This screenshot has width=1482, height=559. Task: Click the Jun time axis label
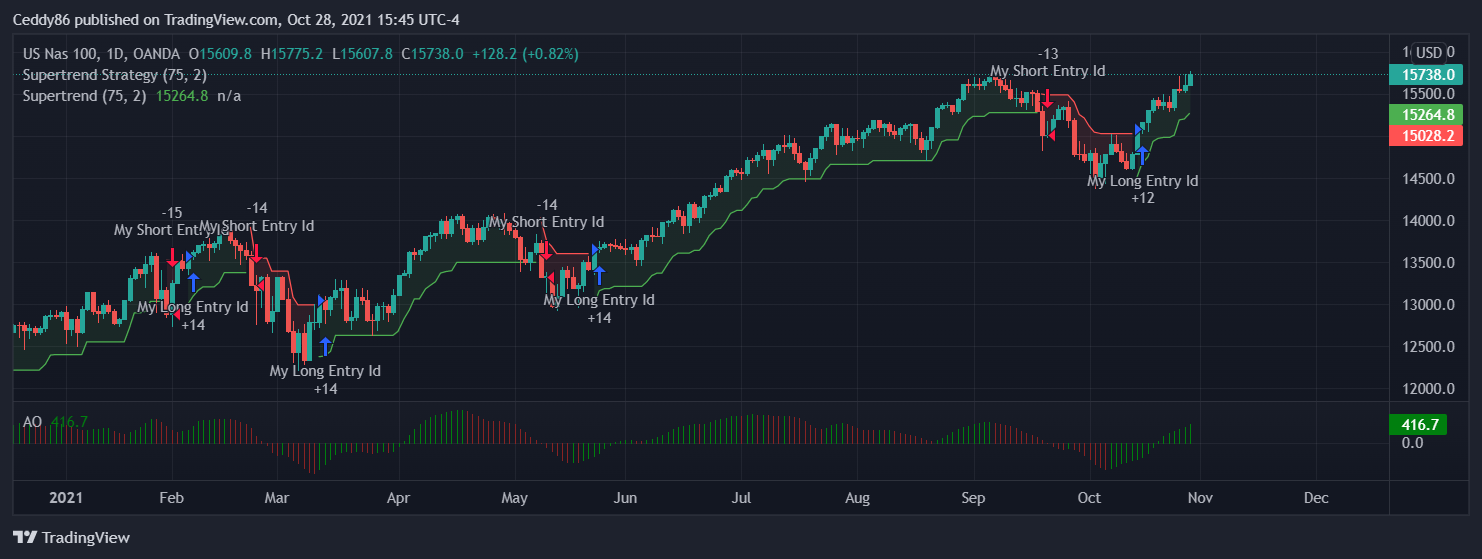coord(624,497)
